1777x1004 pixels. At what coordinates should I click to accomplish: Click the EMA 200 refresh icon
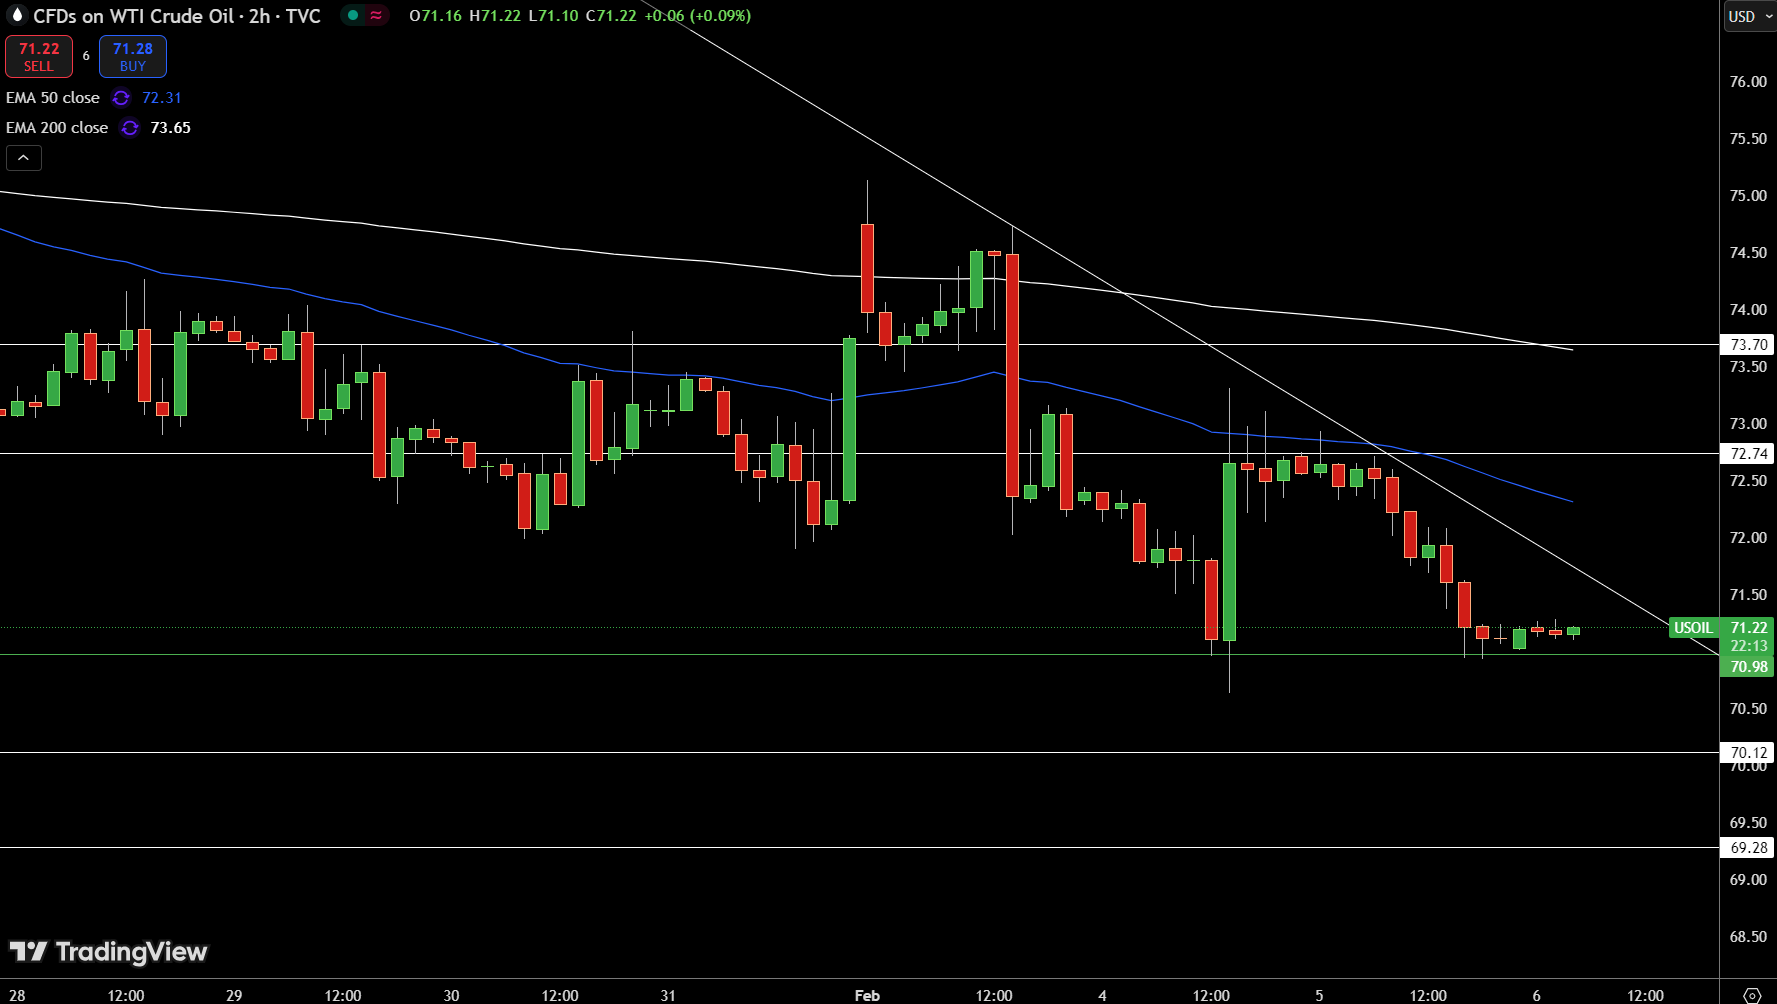pyautogui.click(x=130, y=128)
